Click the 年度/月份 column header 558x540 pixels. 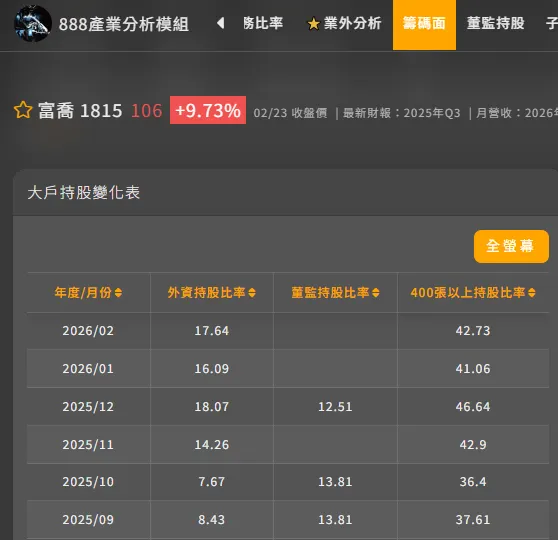tap(83, 293)
